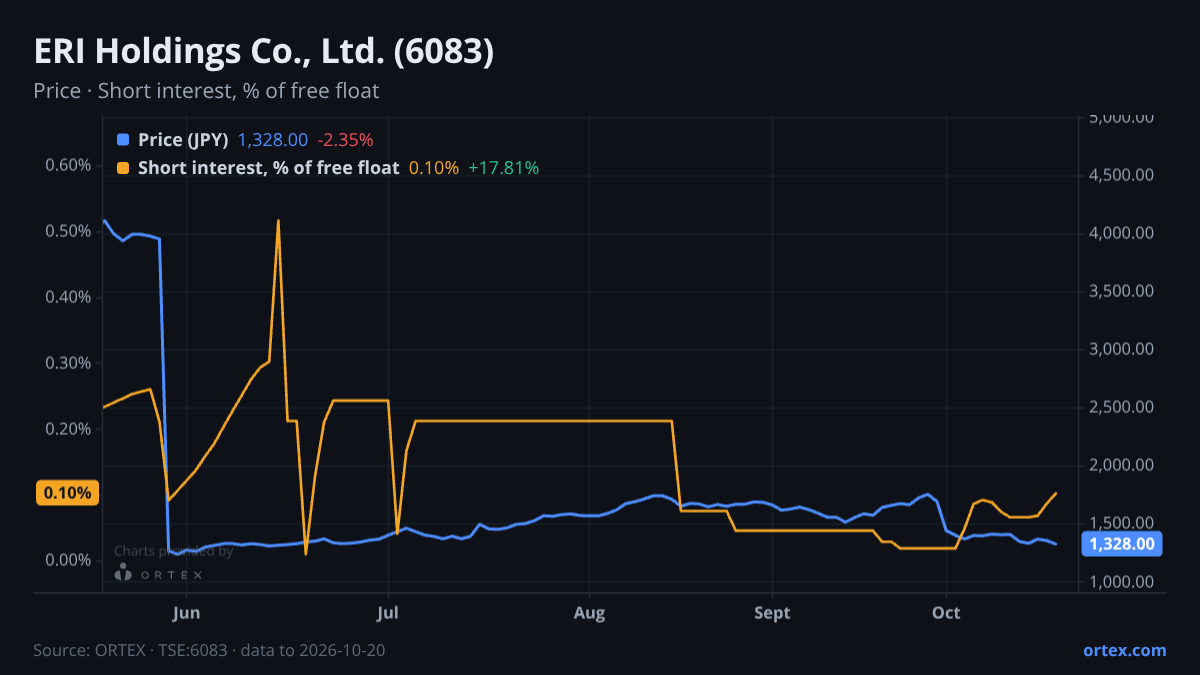Click the blue 1,328.00 price badge
The image size is (1200, 675).
[x=1123, y=544]
